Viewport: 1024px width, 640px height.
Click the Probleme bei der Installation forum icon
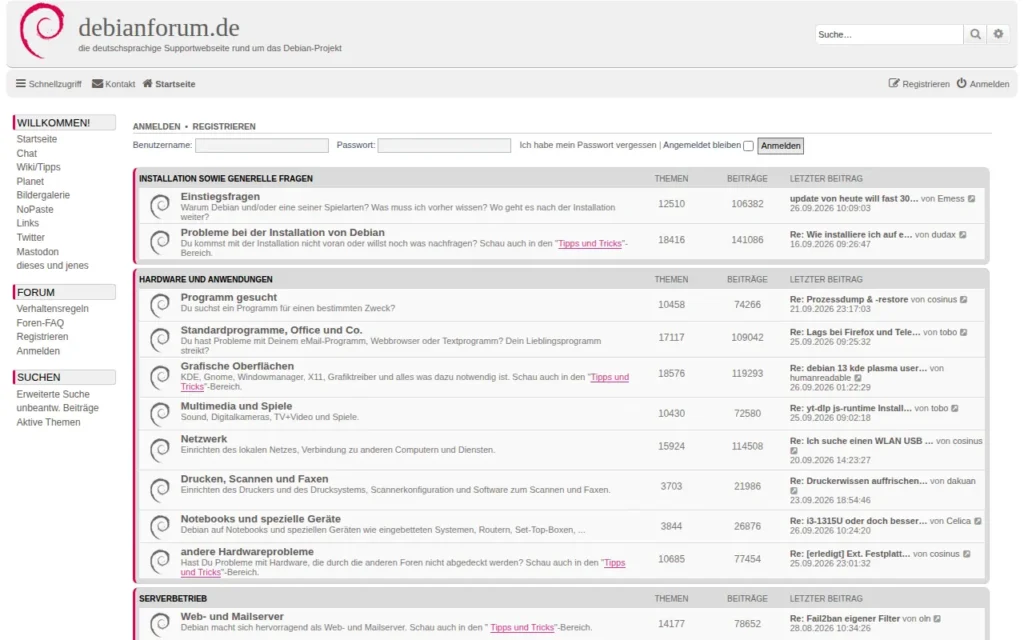pyautogui.click(x=160, y=242)
